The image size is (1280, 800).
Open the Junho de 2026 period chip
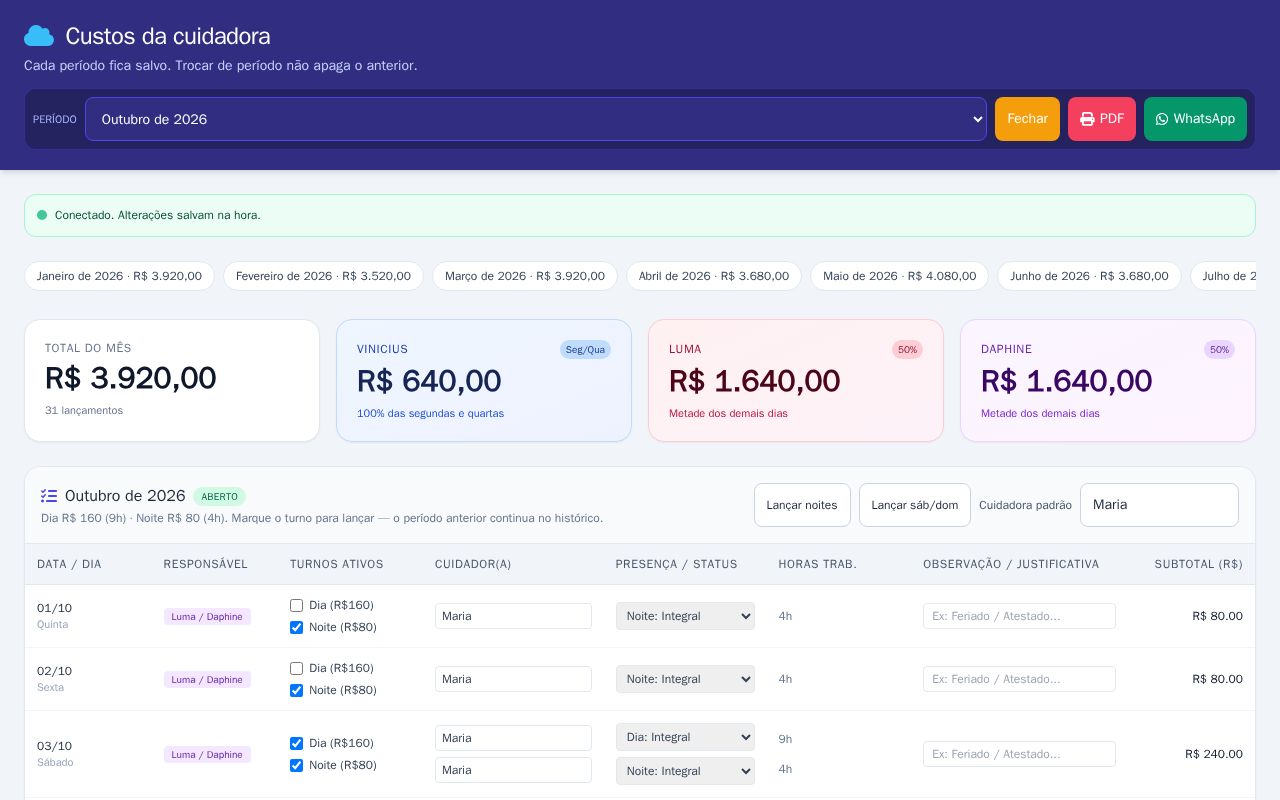pyautogui.click(x=1089, y=276)
